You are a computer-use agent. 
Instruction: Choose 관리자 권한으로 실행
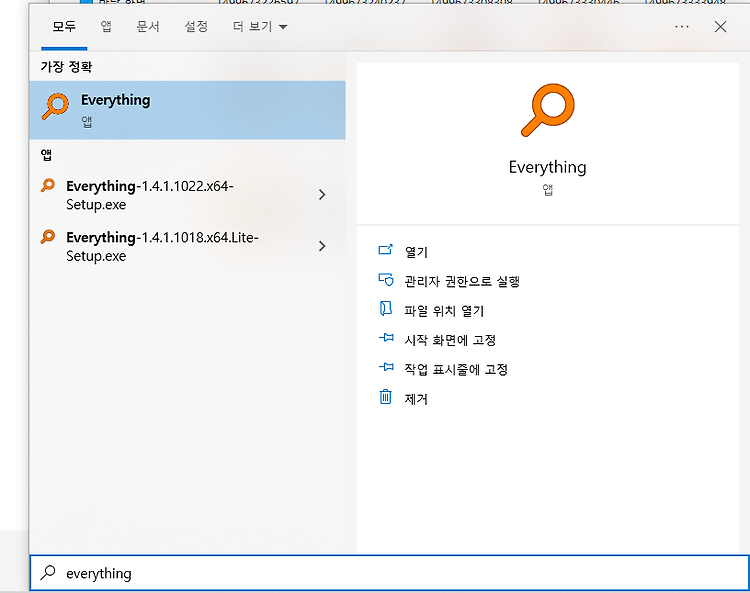pyautogui.click(x=462, y=281)
